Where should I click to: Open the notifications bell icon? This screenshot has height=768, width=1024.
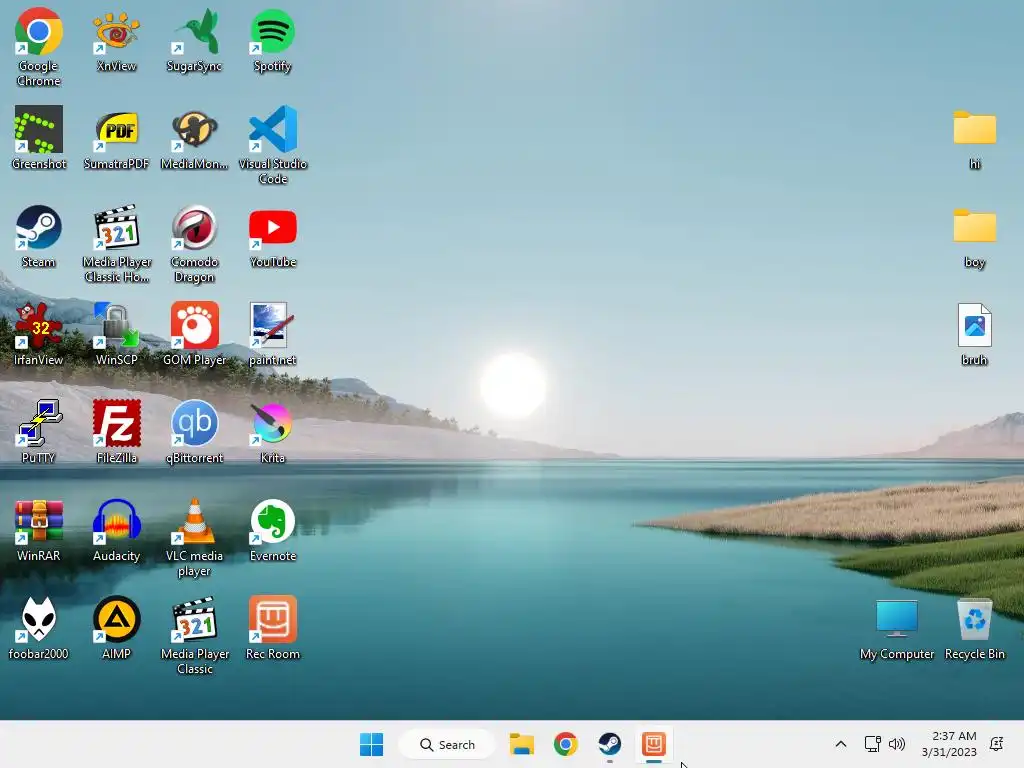click(997, 744)
